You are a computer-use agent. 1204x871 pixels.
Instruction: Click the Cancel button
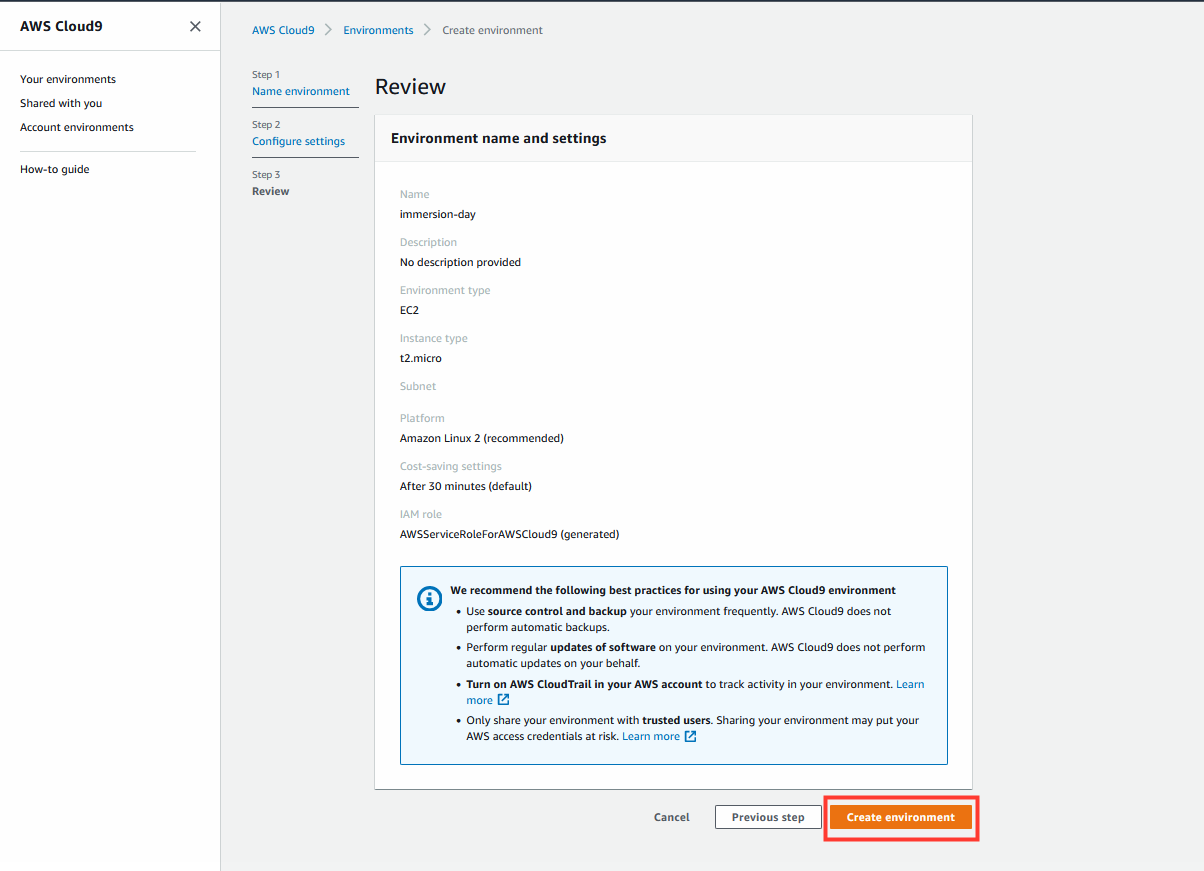(672, 817)
